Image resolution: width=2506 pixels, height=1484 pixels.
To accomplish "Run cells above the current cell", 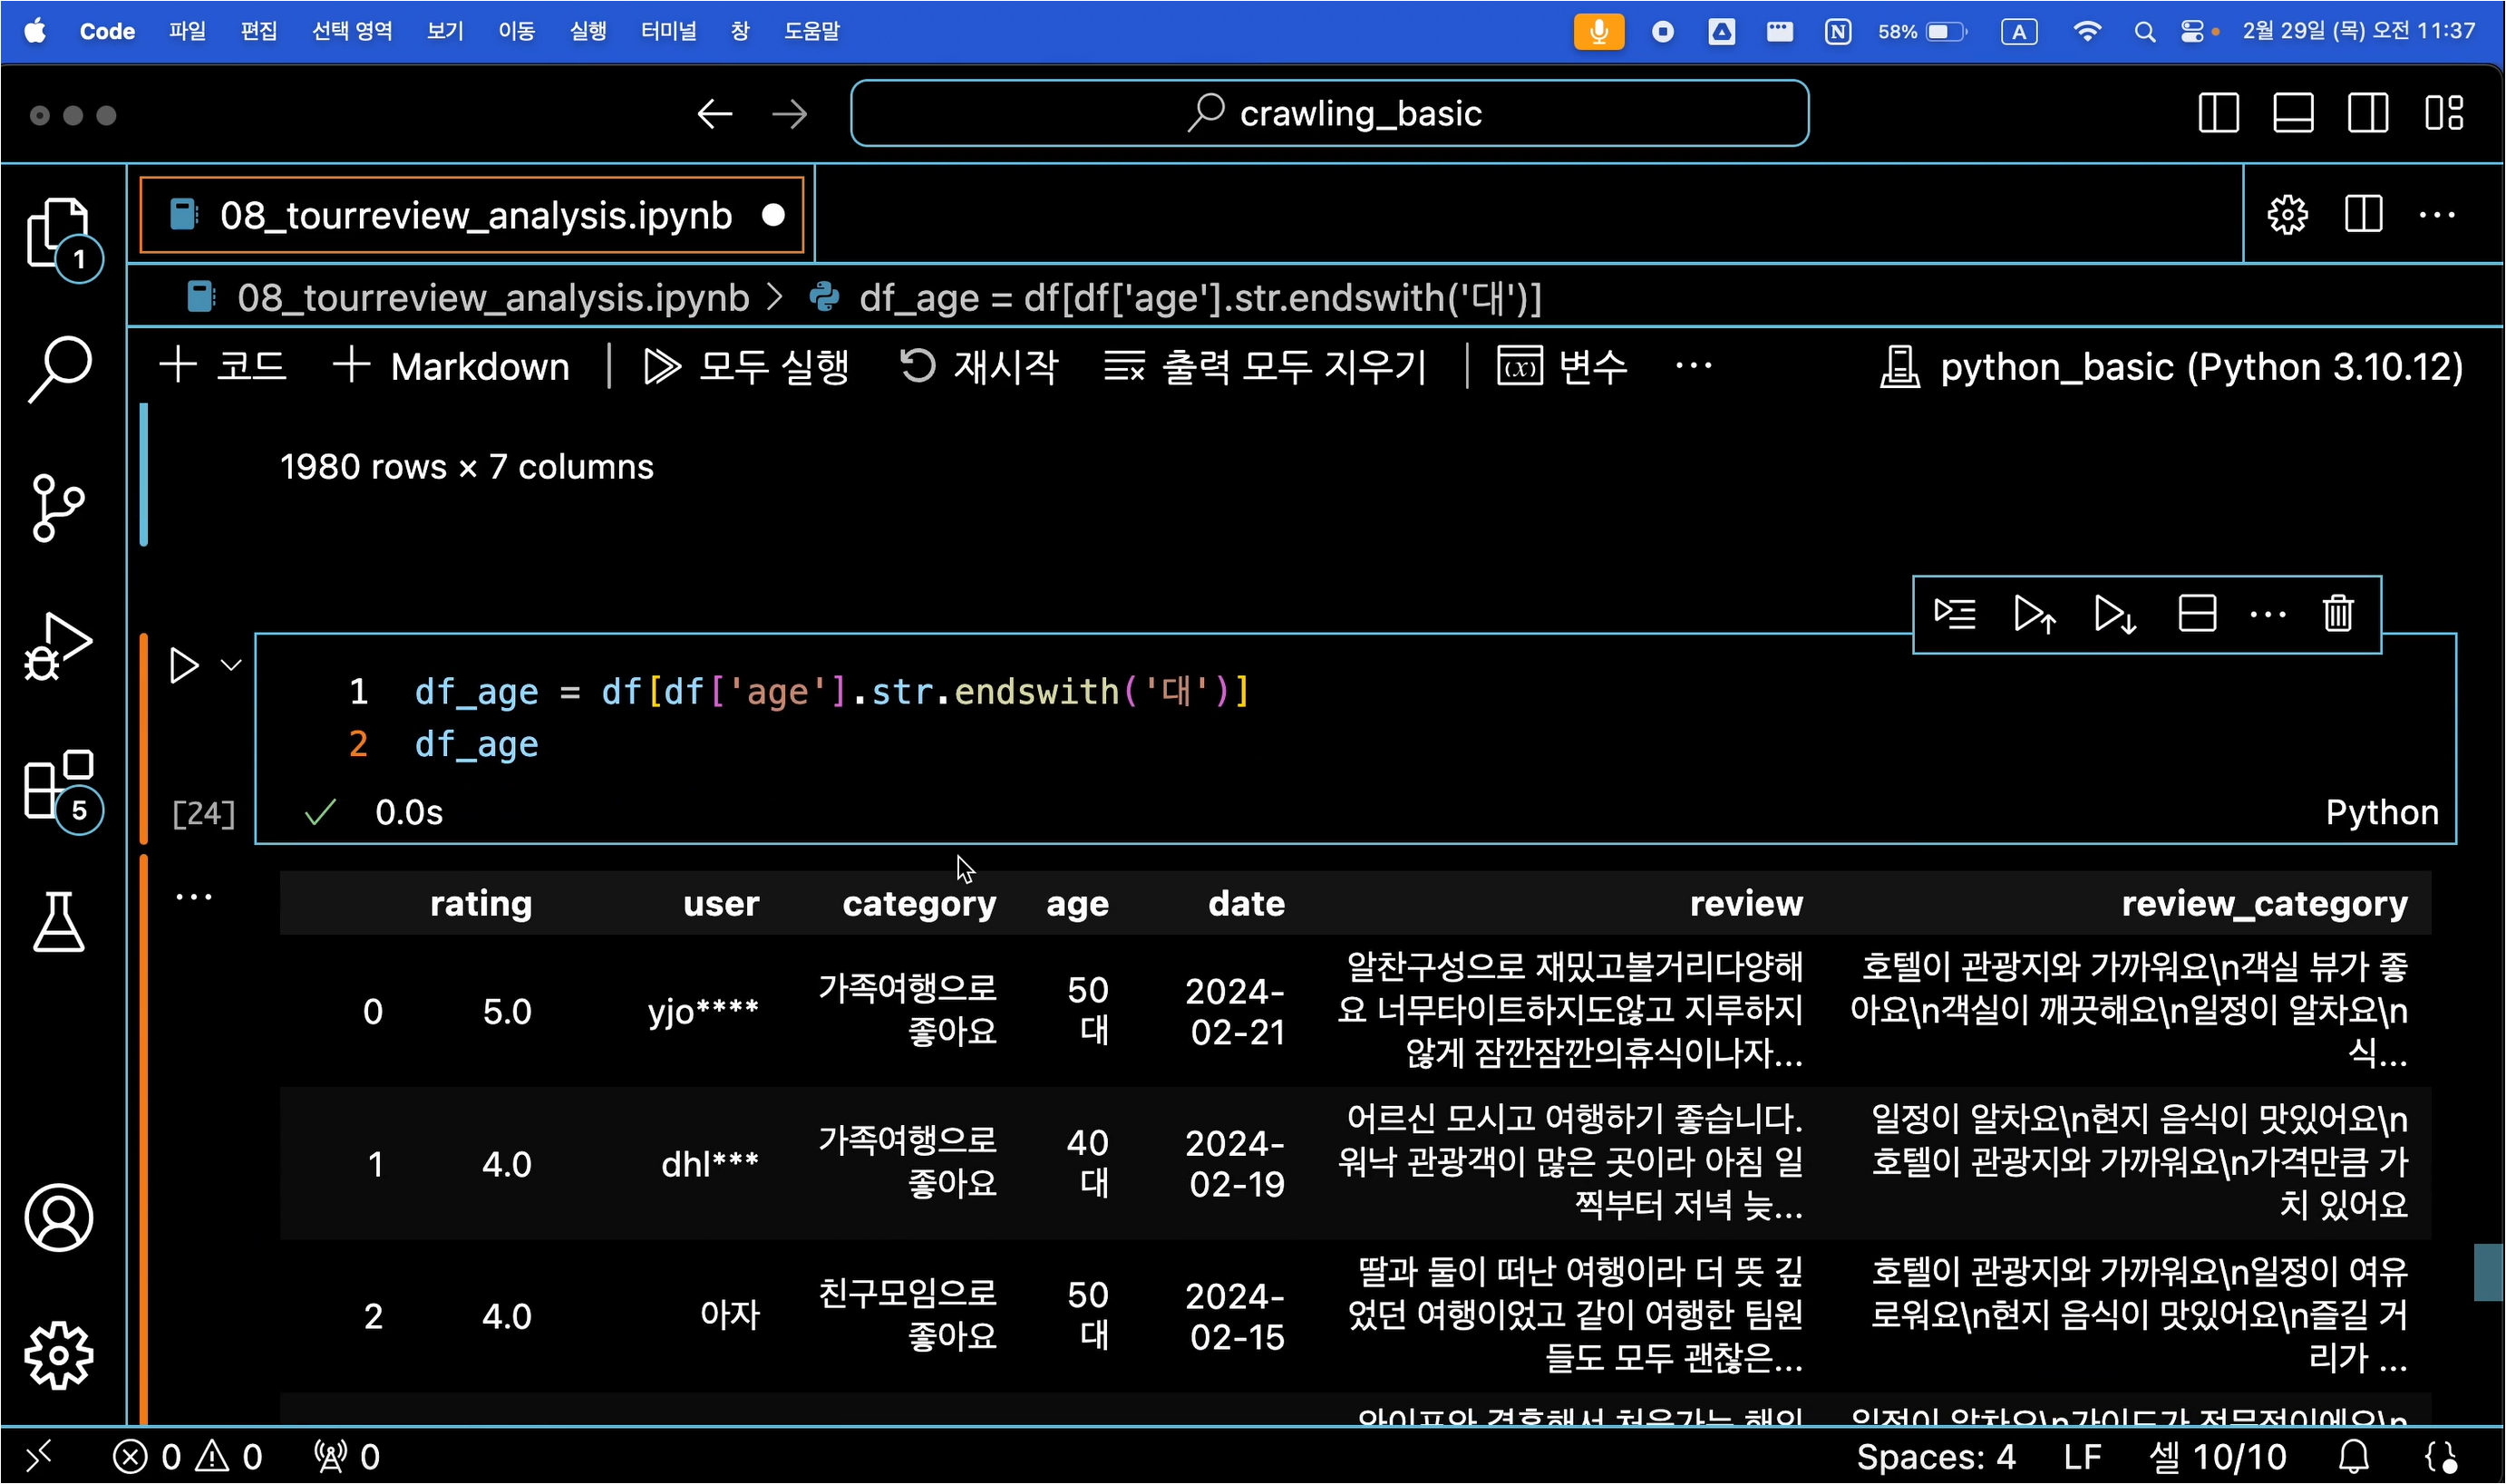I will click(x=2034, y=614).
